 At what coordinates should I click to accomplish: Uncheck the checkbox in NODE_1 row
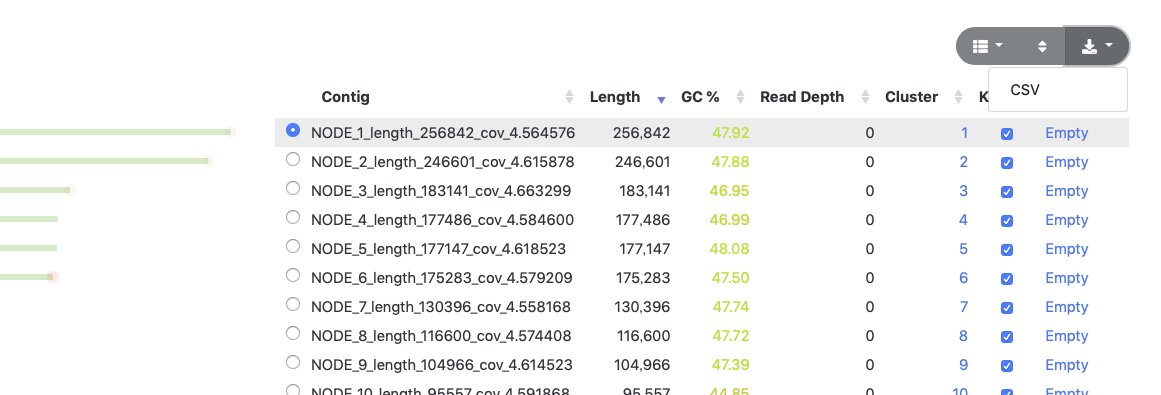tap(1007, 134)
